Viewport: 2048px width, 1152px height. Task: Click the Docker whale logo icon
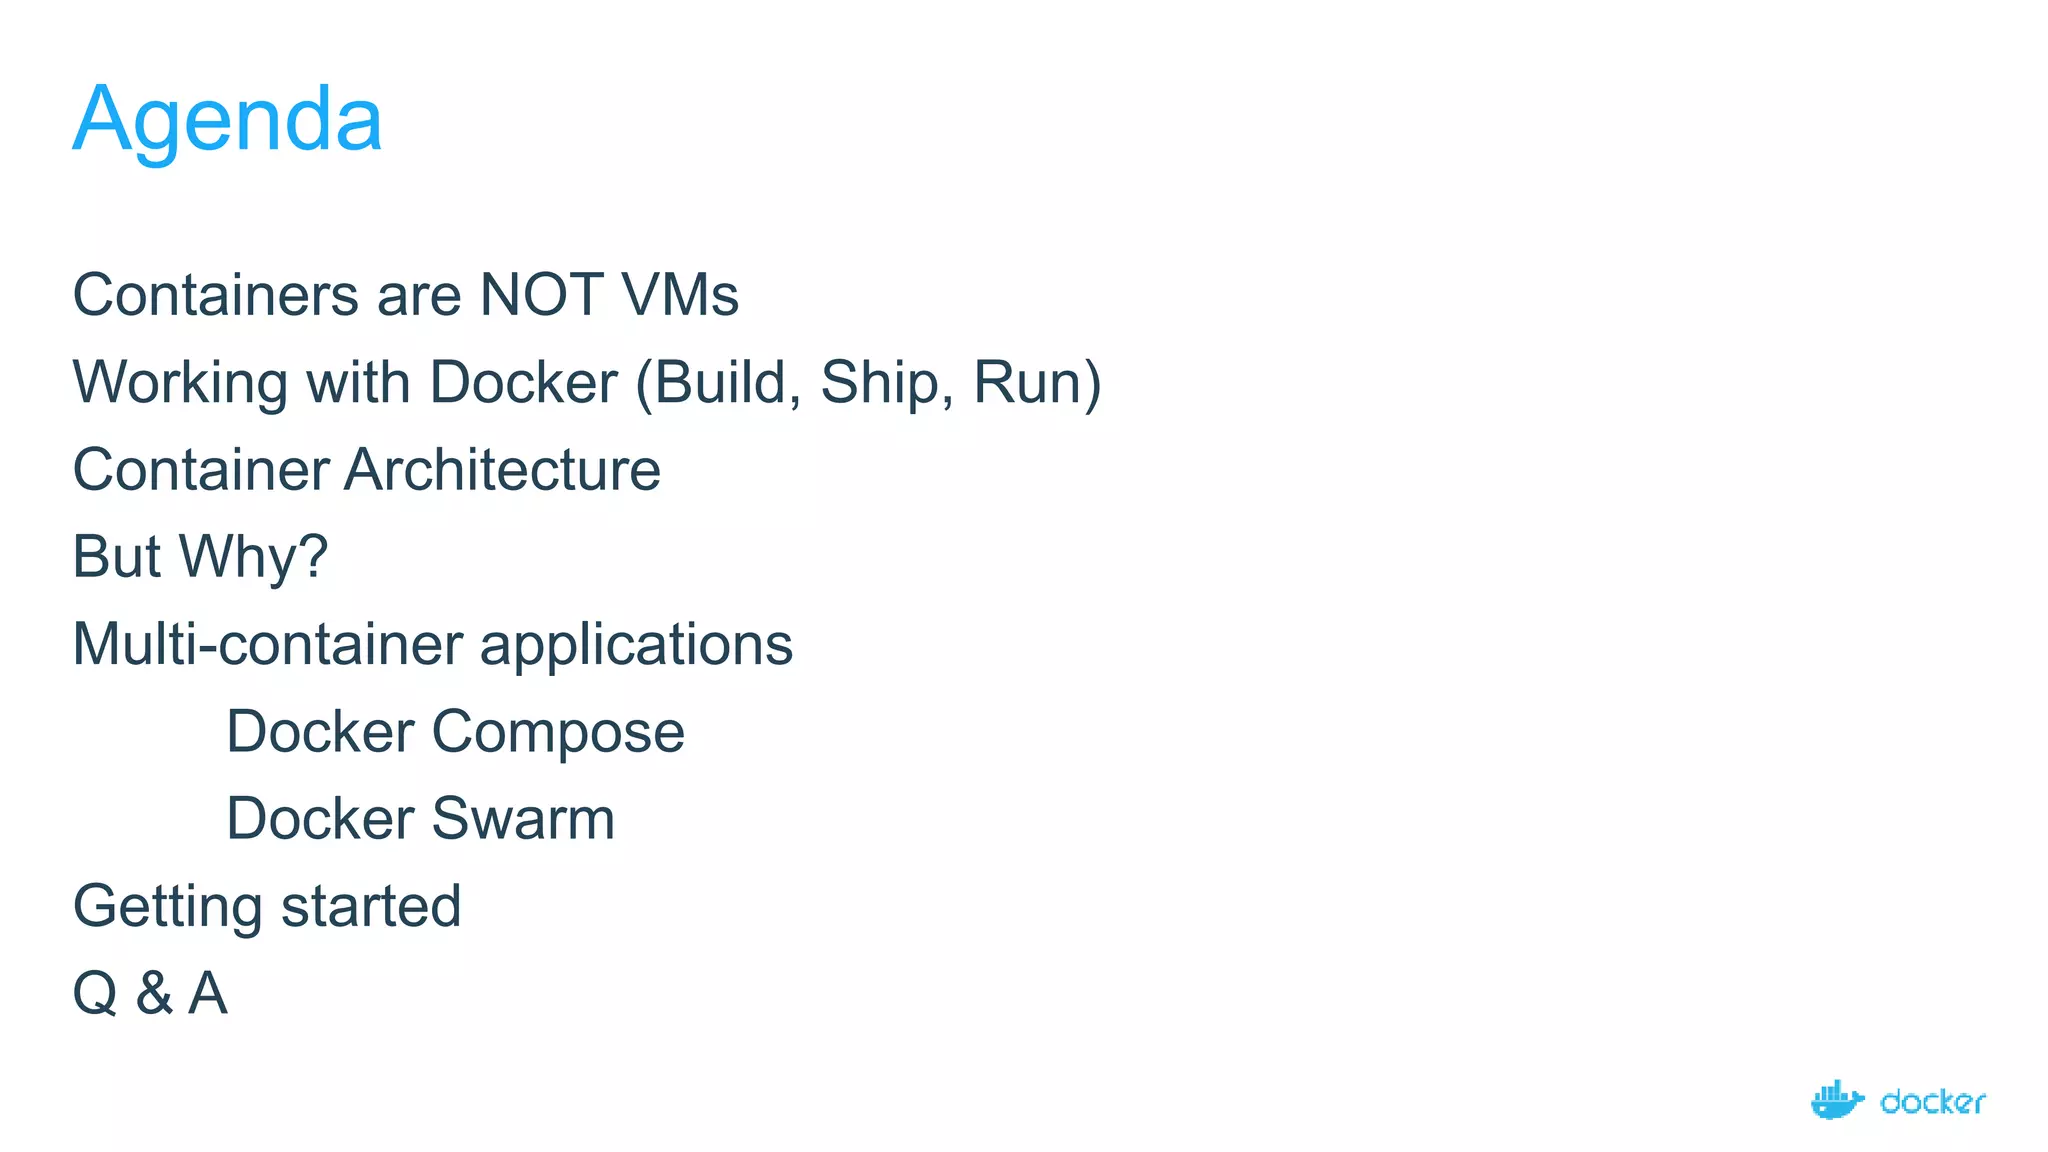pos(1837,1100)
